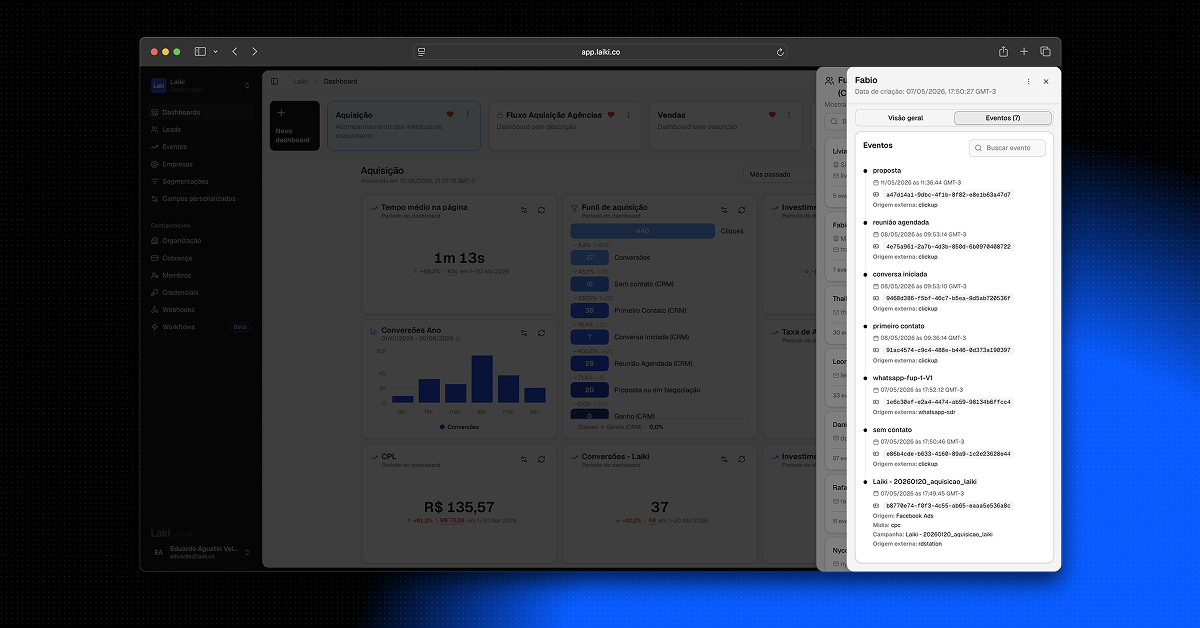
Task: Select the whatsapp-fup-1-V1 event ID 1e6c30ef
Action: [x=948, y=402]
